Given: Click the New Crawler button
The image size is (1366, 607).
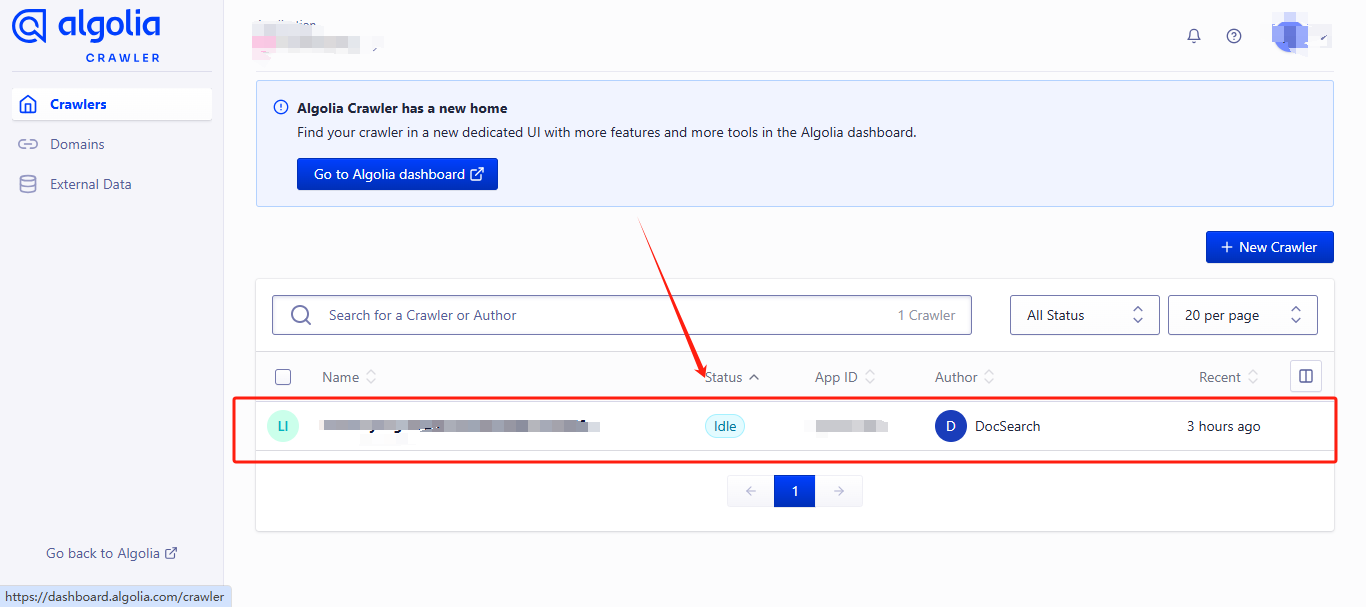Looking at the screenshot, I should (1269, 247).
